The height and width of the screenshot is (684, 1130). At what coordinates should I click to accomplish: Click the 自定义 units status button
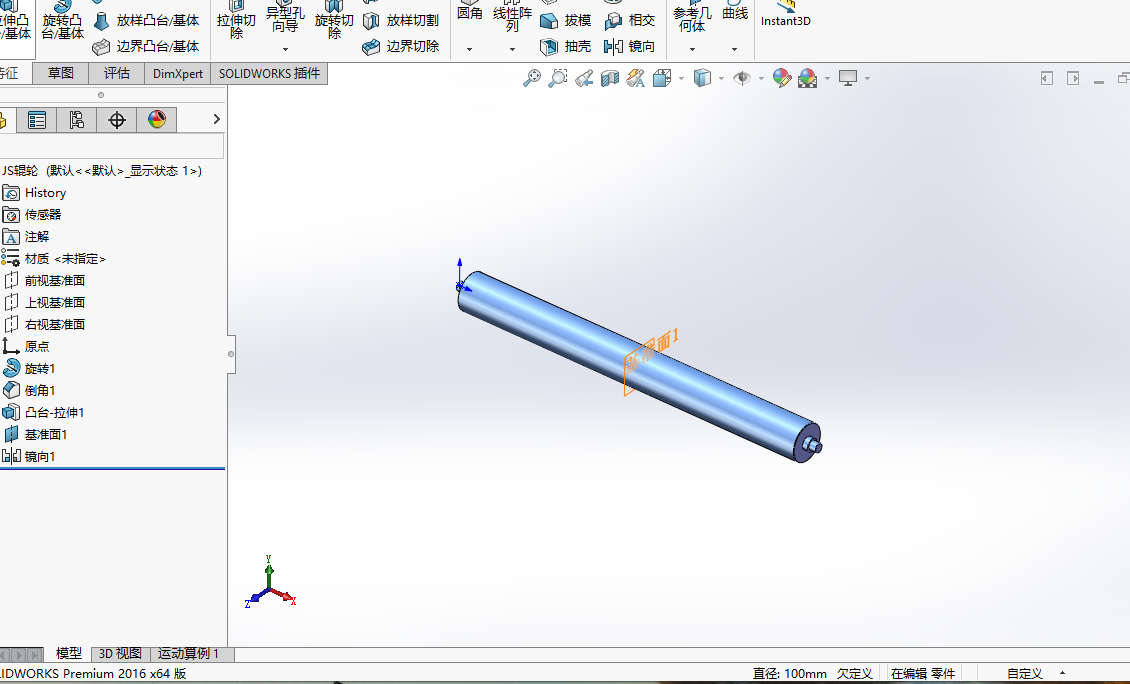(1025, 674)
